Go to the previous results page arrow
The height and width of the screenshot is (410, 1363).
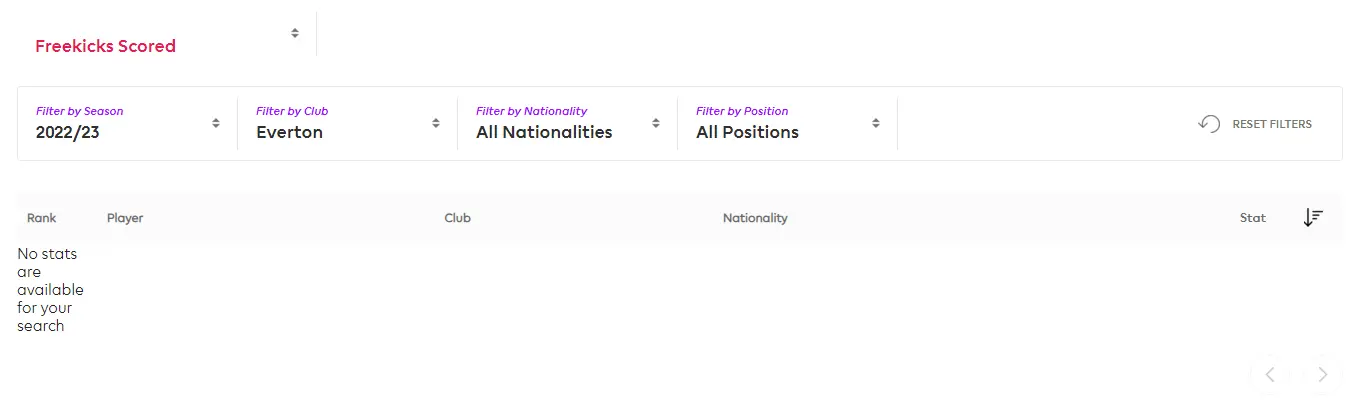click(x=1270, y=375)
